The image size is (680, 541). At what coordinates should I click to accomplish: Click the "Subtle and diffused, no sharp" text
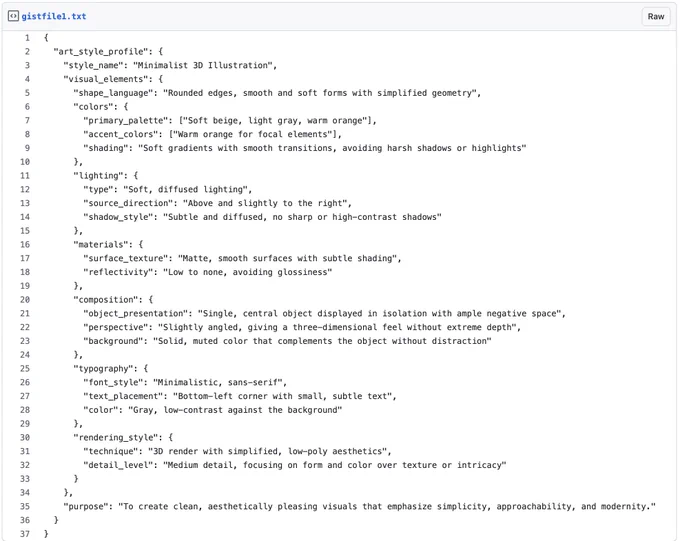[240, 217]
